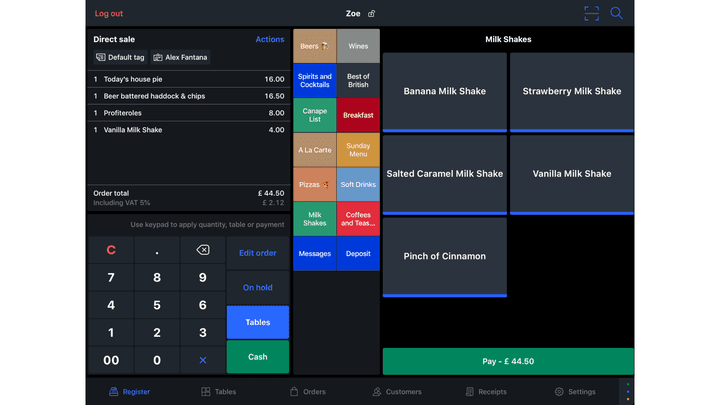
Task: Open the Settings gear tab
Action: pos(575,392)
